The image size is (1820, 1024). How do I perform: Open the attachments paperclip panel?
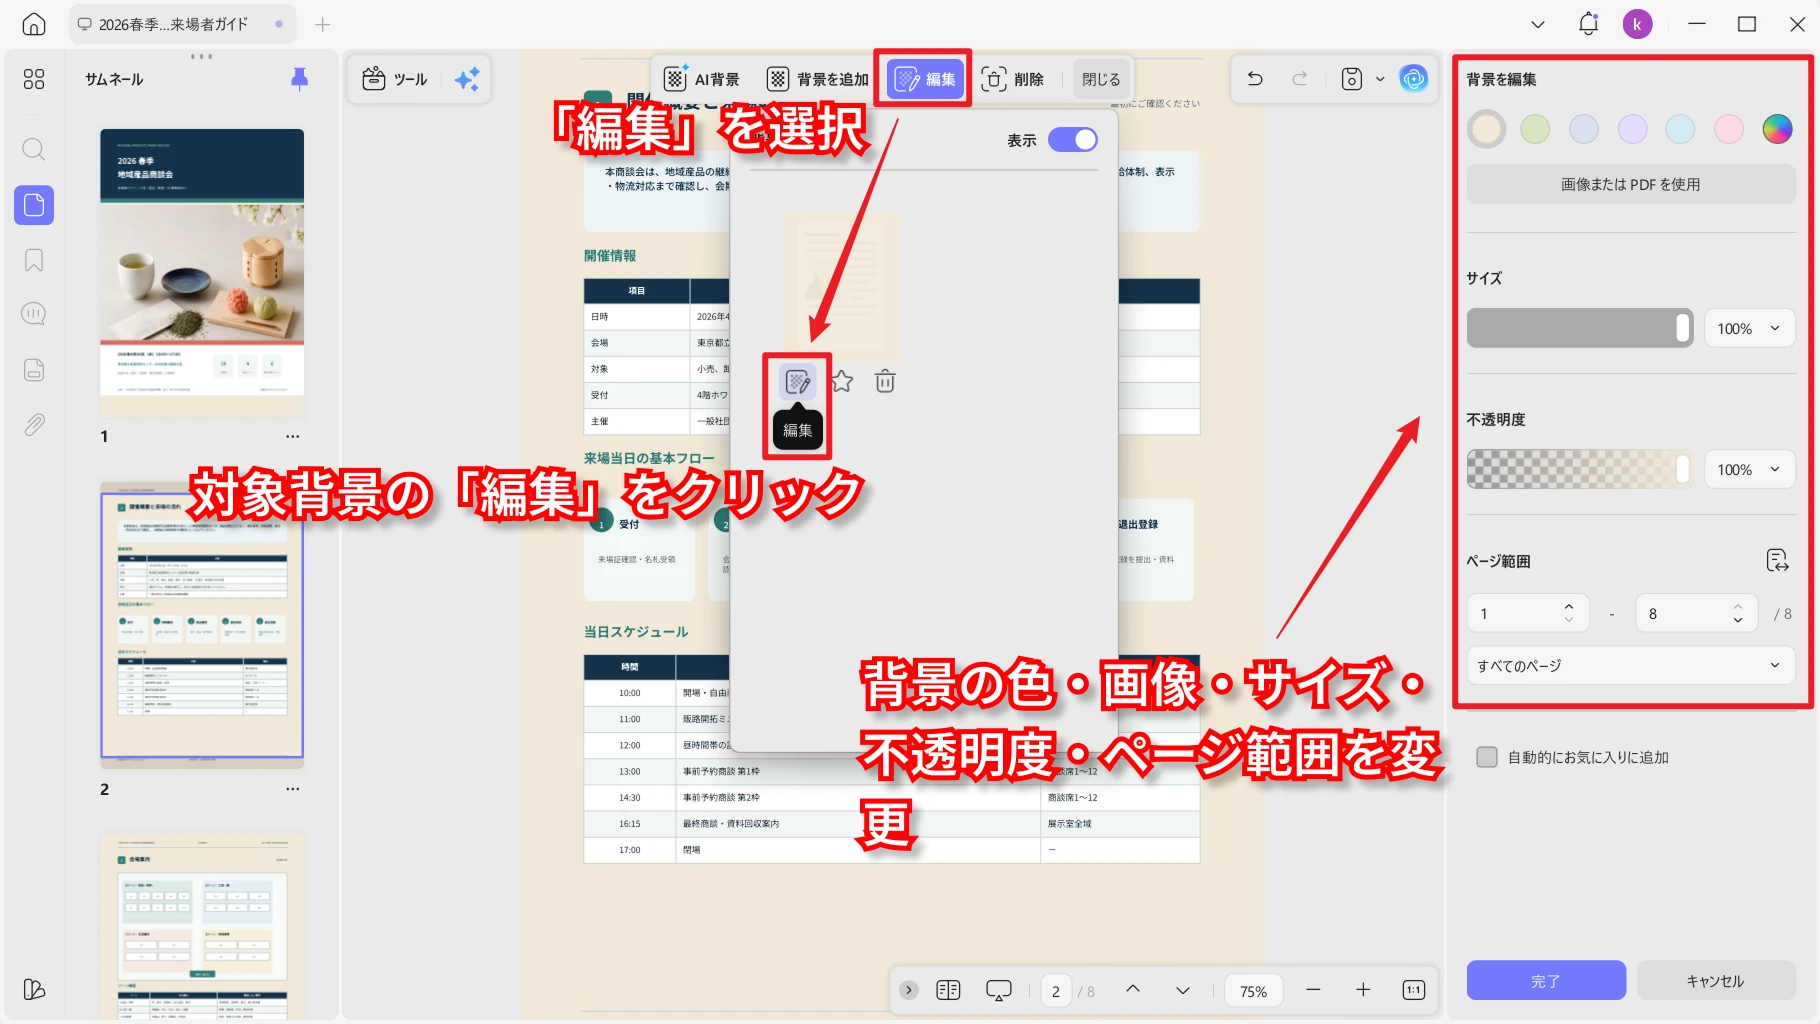pyautogui.click(x=34, y=425)
